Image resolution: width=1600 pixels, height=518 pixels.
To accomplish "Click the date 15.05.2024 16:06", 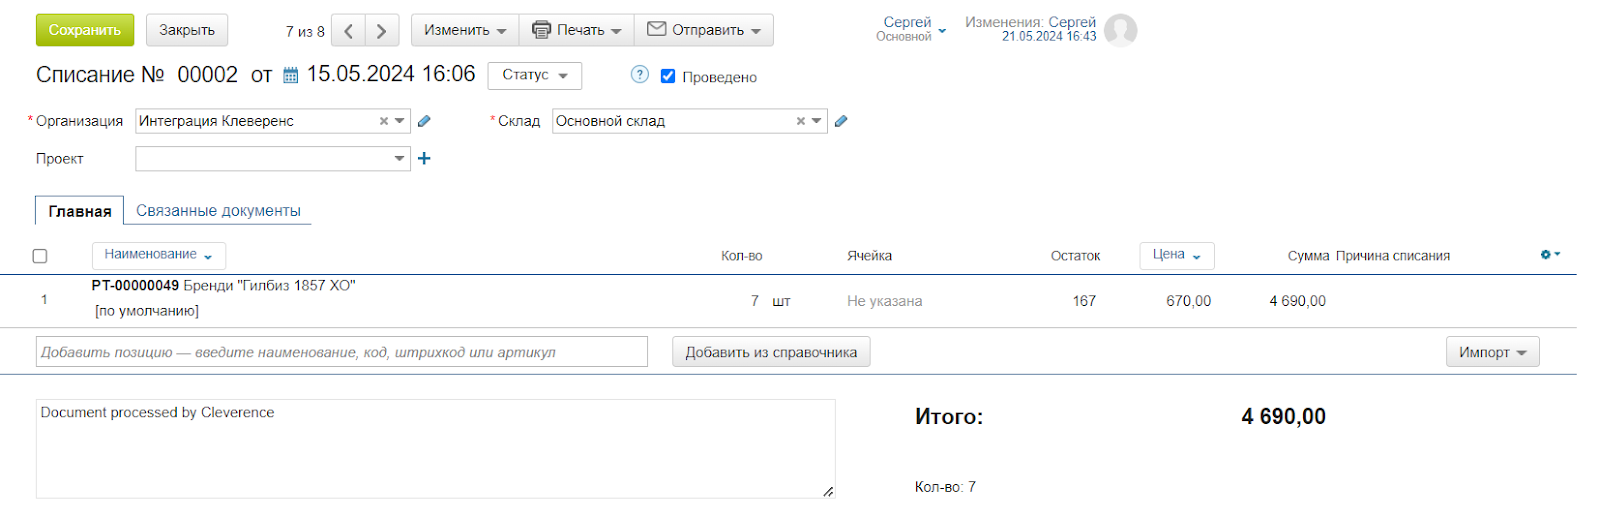I will pos(391,74).
